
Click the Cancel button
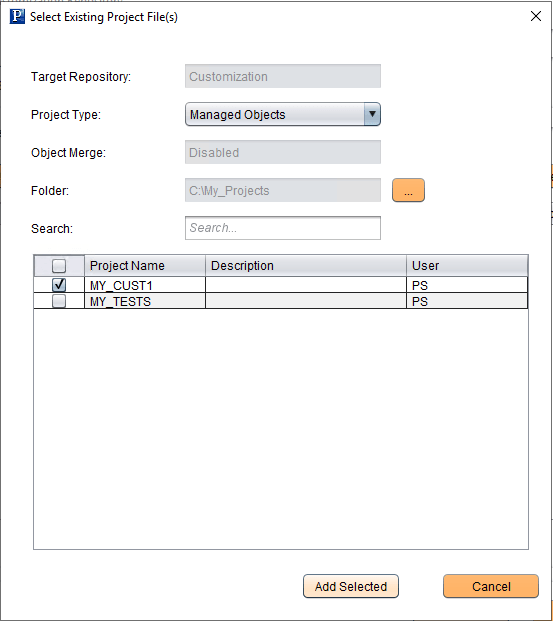click(x=491, y=586)
